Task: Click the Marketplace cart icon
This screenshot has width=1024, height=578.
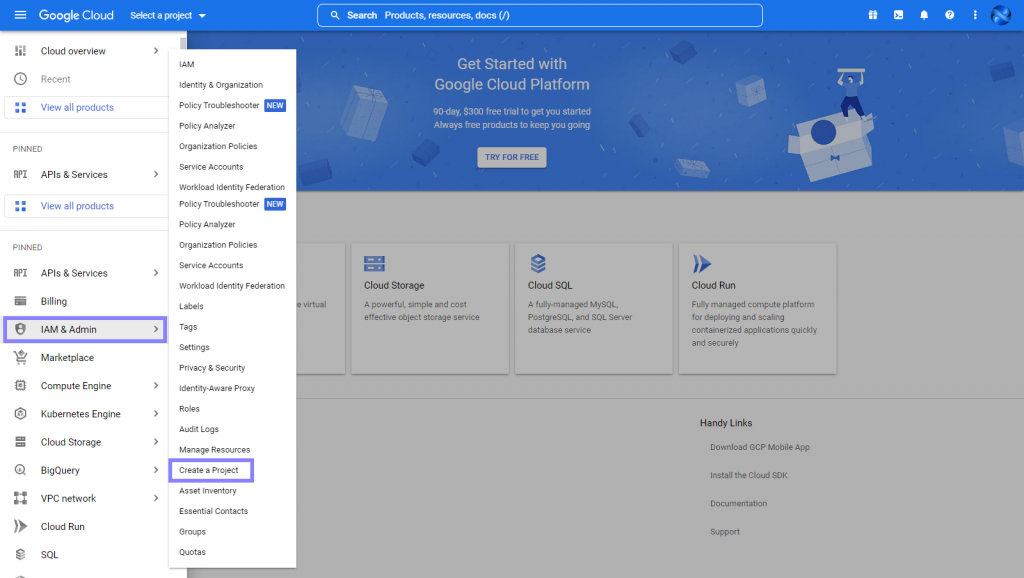Action: point(20,357)
